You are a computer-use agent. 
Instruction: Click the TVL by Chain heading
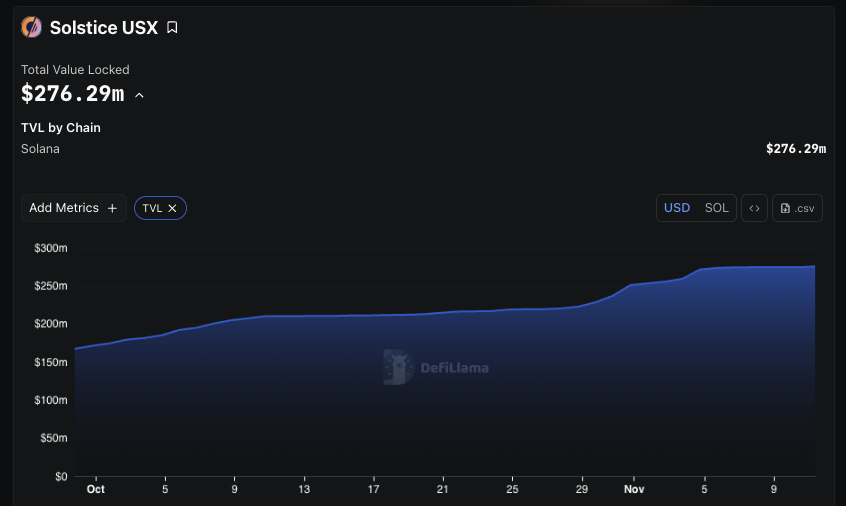[x=61, y=128]
